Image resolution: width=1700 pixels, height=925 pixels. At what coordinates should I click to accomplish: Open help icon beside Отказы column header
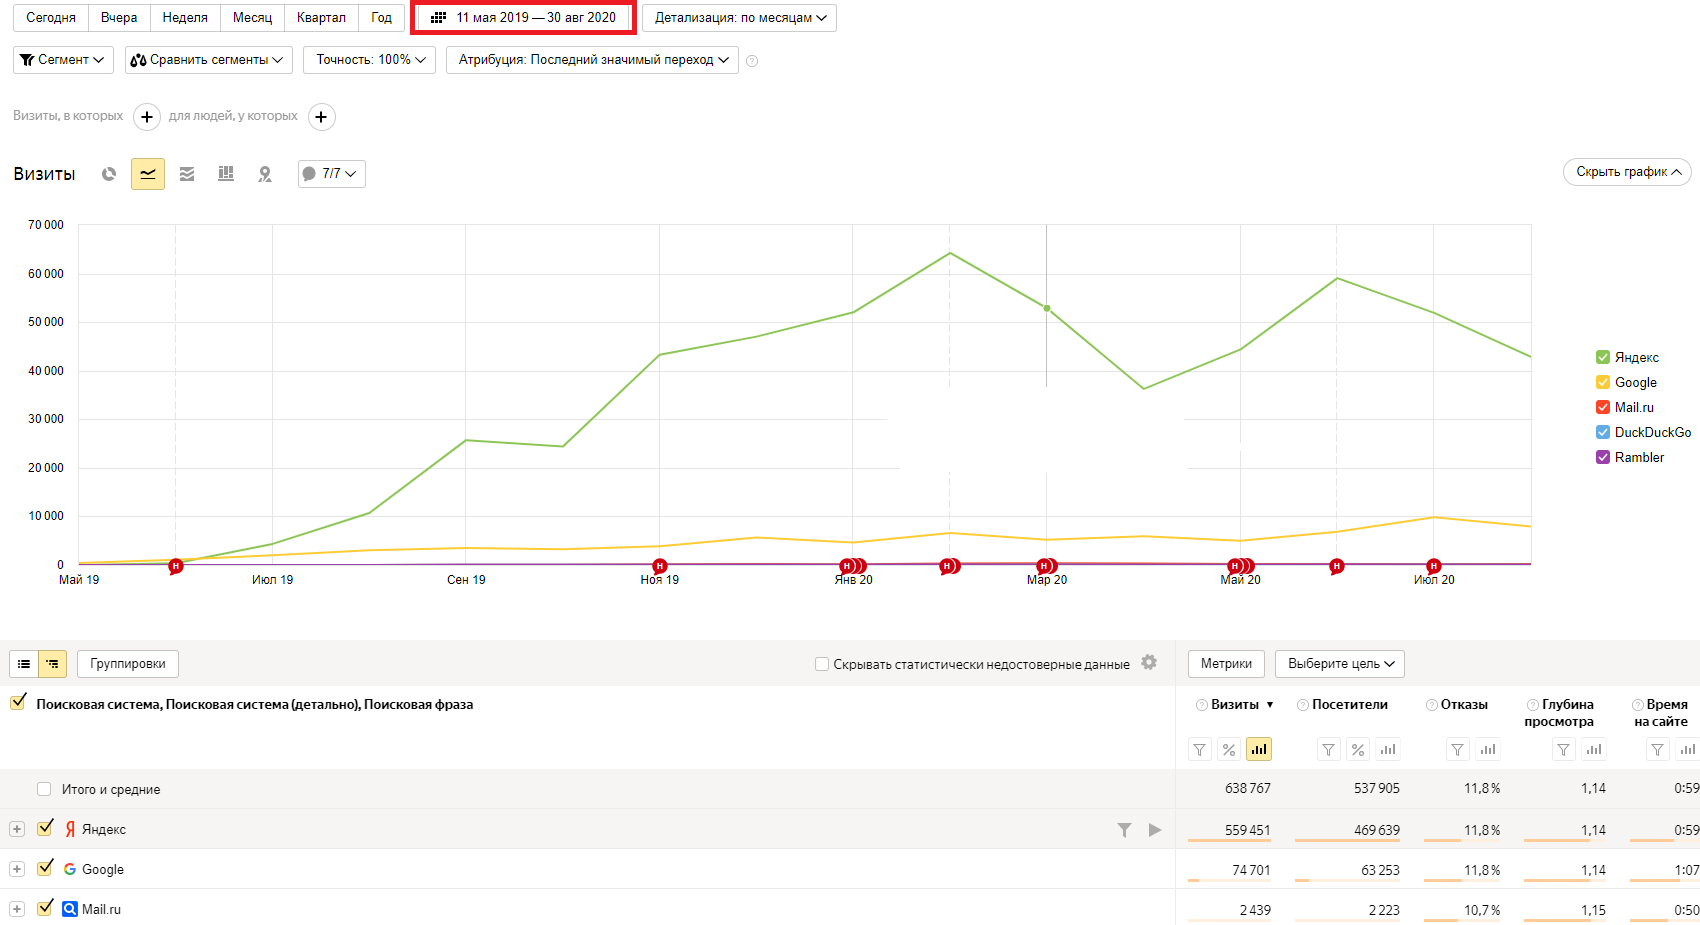point(1432,705)
